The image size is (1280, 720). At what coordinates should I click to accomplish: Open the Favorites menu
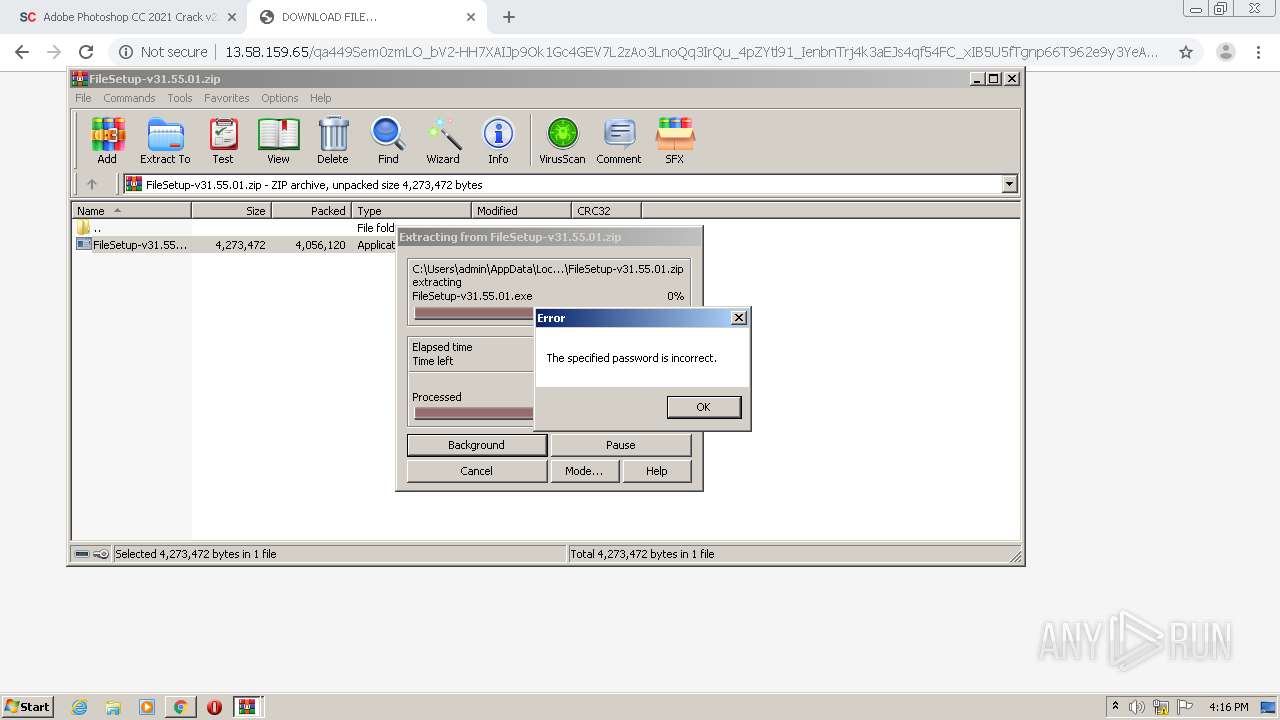click(x=227, y=98)
